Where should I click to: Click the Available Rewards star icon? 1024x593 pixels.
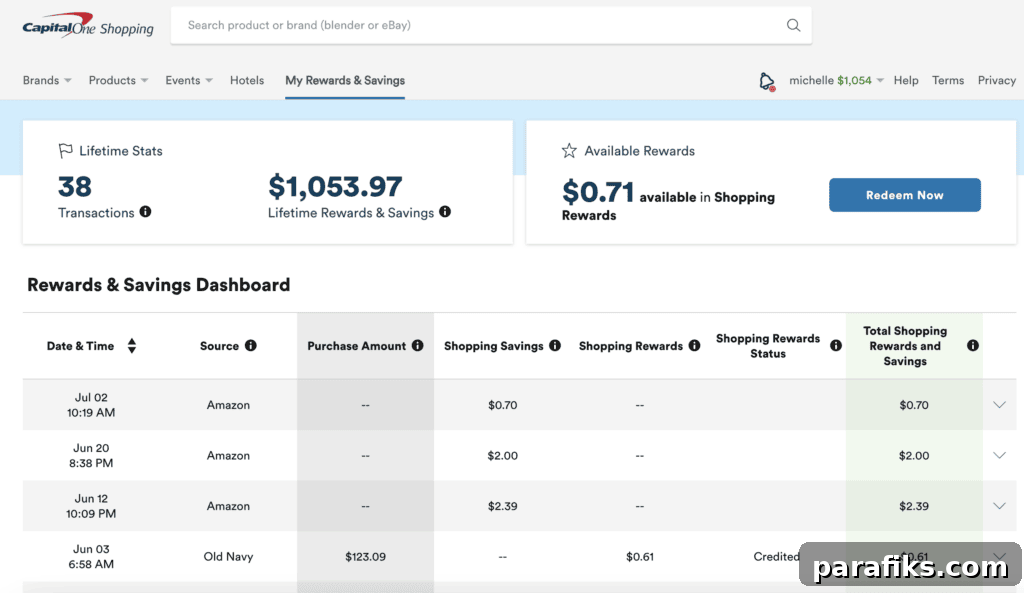(569, 151)
